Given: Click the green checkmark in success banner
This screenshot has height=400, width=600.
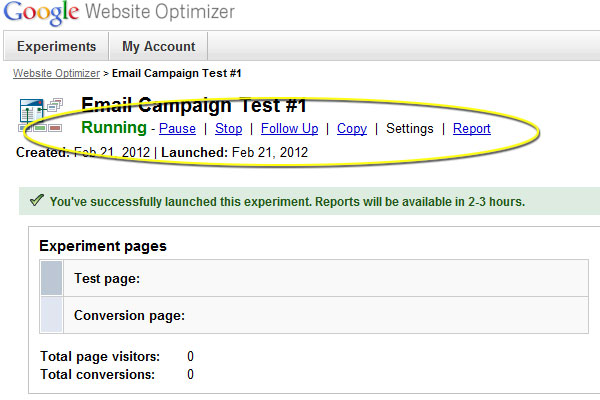Looking at the screenshot, I should pyautogui.click(x=36, y=201).
